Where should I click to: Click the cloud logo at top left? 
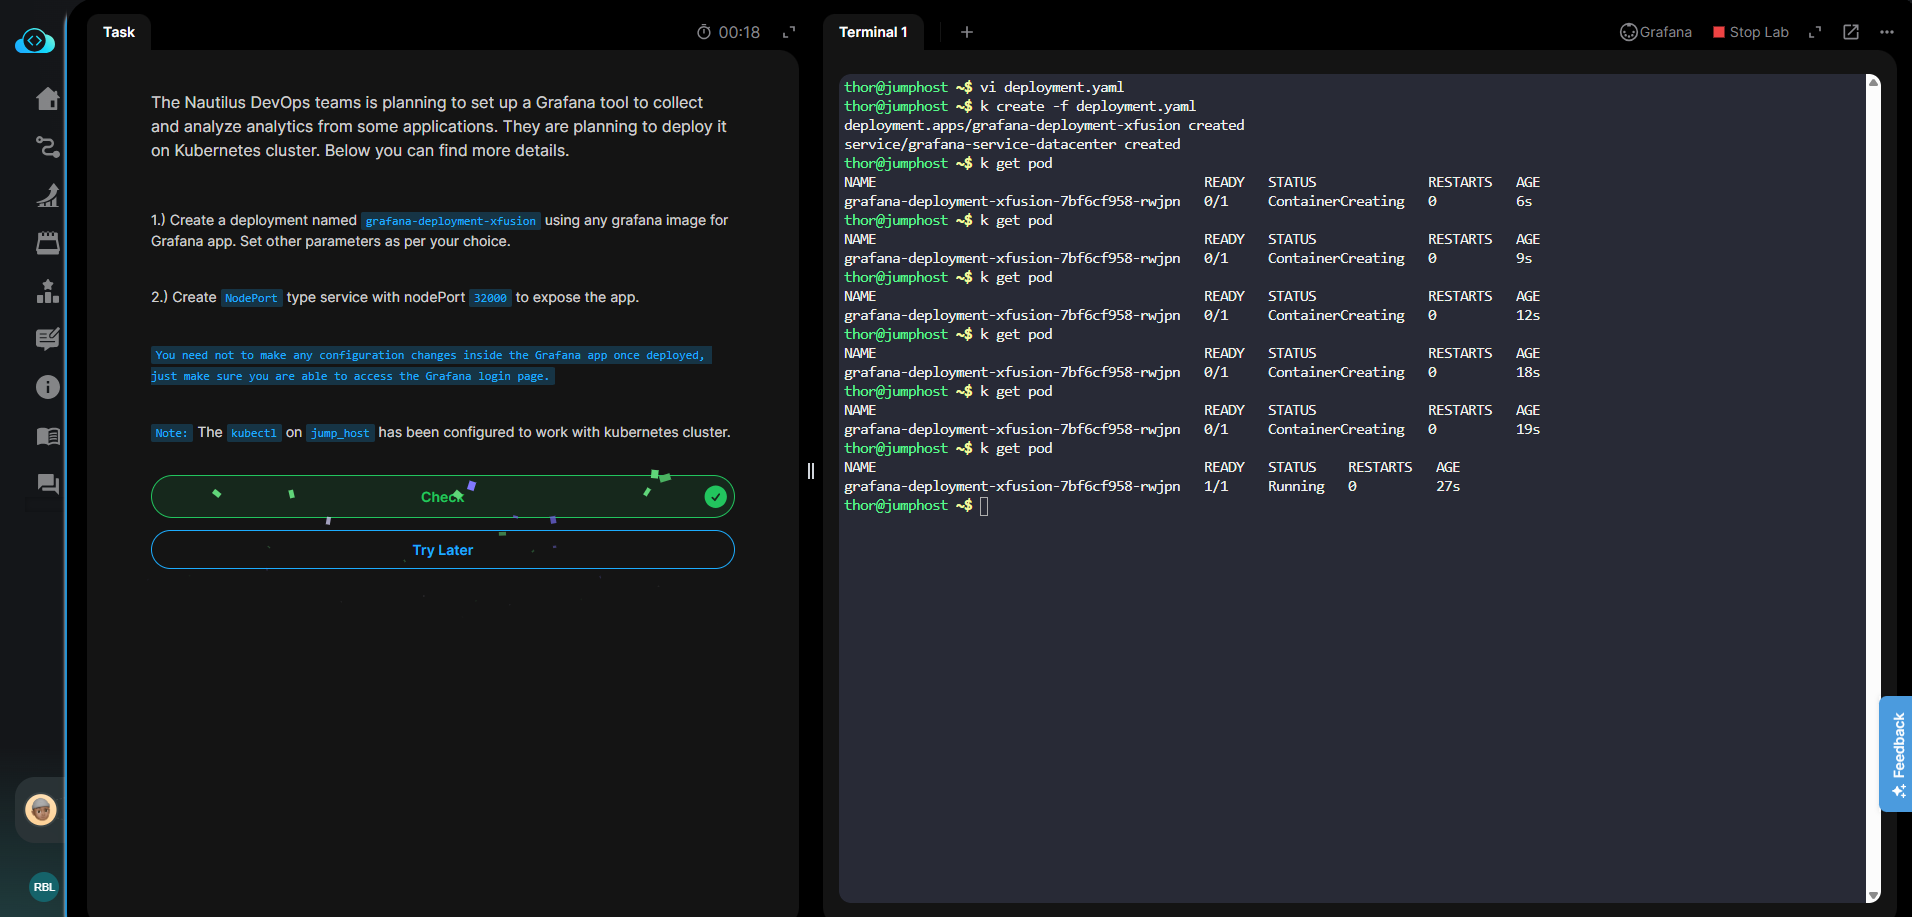(x=35, y=41)
